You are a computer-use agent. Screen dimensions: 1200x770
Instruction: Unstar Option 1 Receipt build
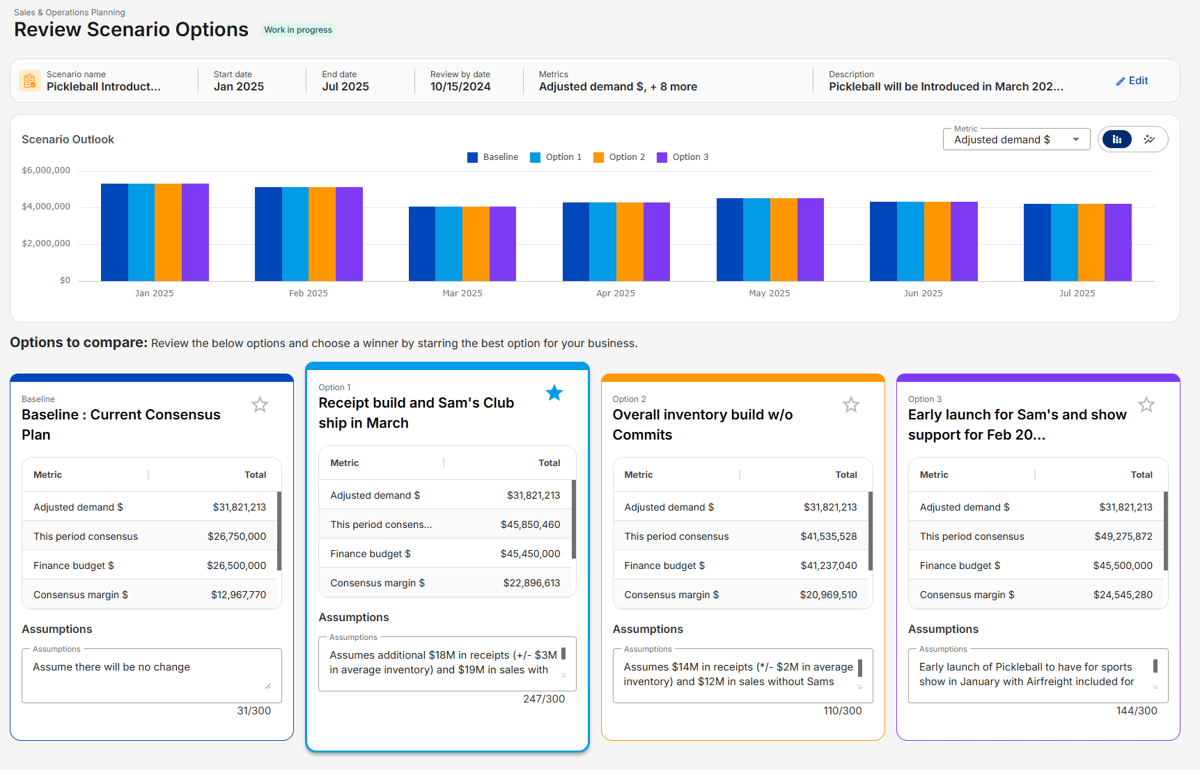pyautogui.click(x=554, y=393)
